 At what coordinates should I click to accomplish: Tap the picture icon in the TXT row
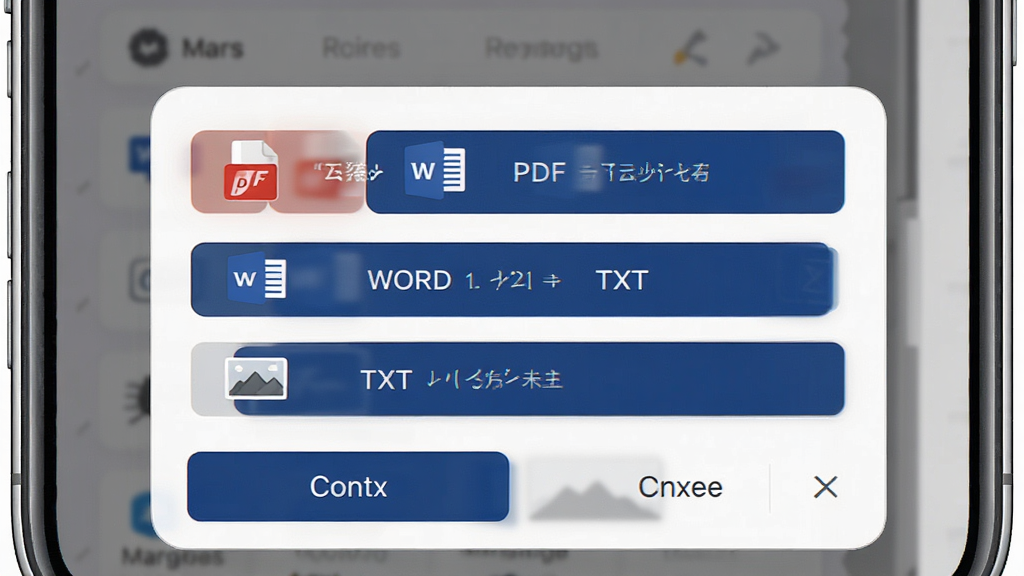click(x=256, y=378)
